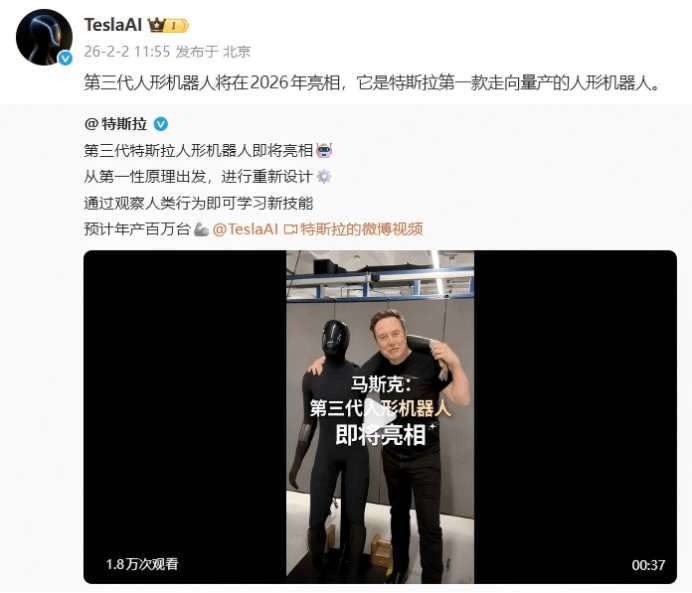Click the video frame showing the robot

(380, 417)
